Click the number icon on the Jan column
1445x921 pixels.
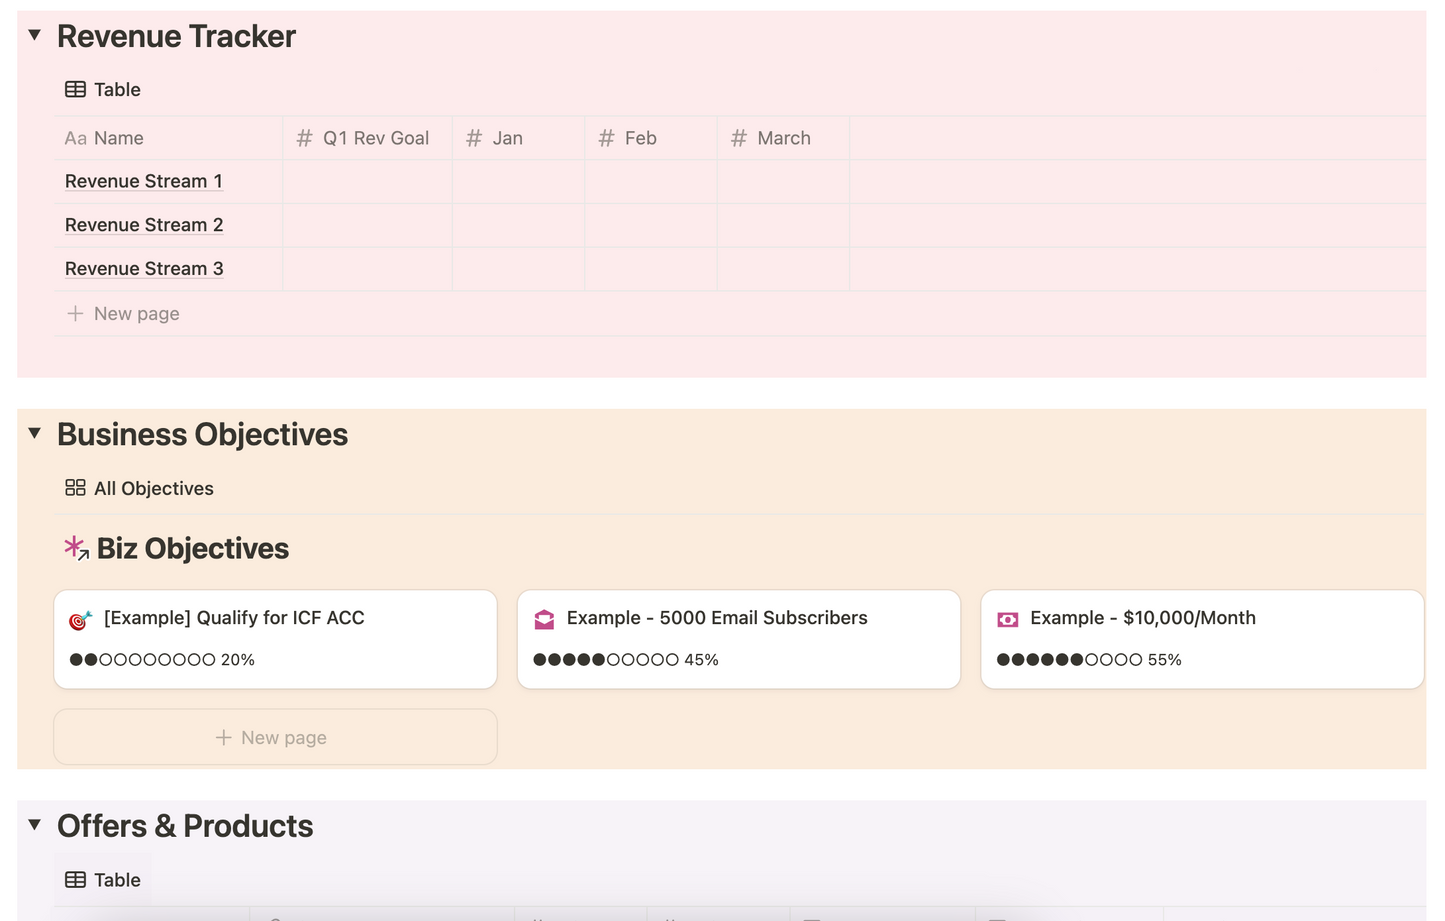point(473,138)
